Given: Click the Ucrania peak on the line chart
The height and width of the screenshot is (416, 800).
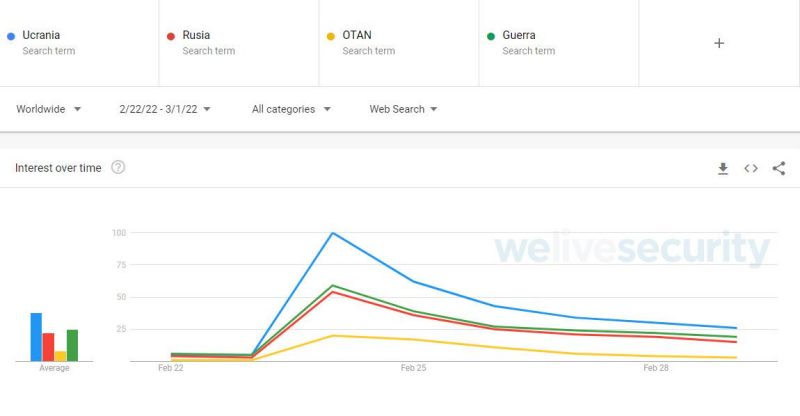Looking at the screenshot, I should [332, 233].
